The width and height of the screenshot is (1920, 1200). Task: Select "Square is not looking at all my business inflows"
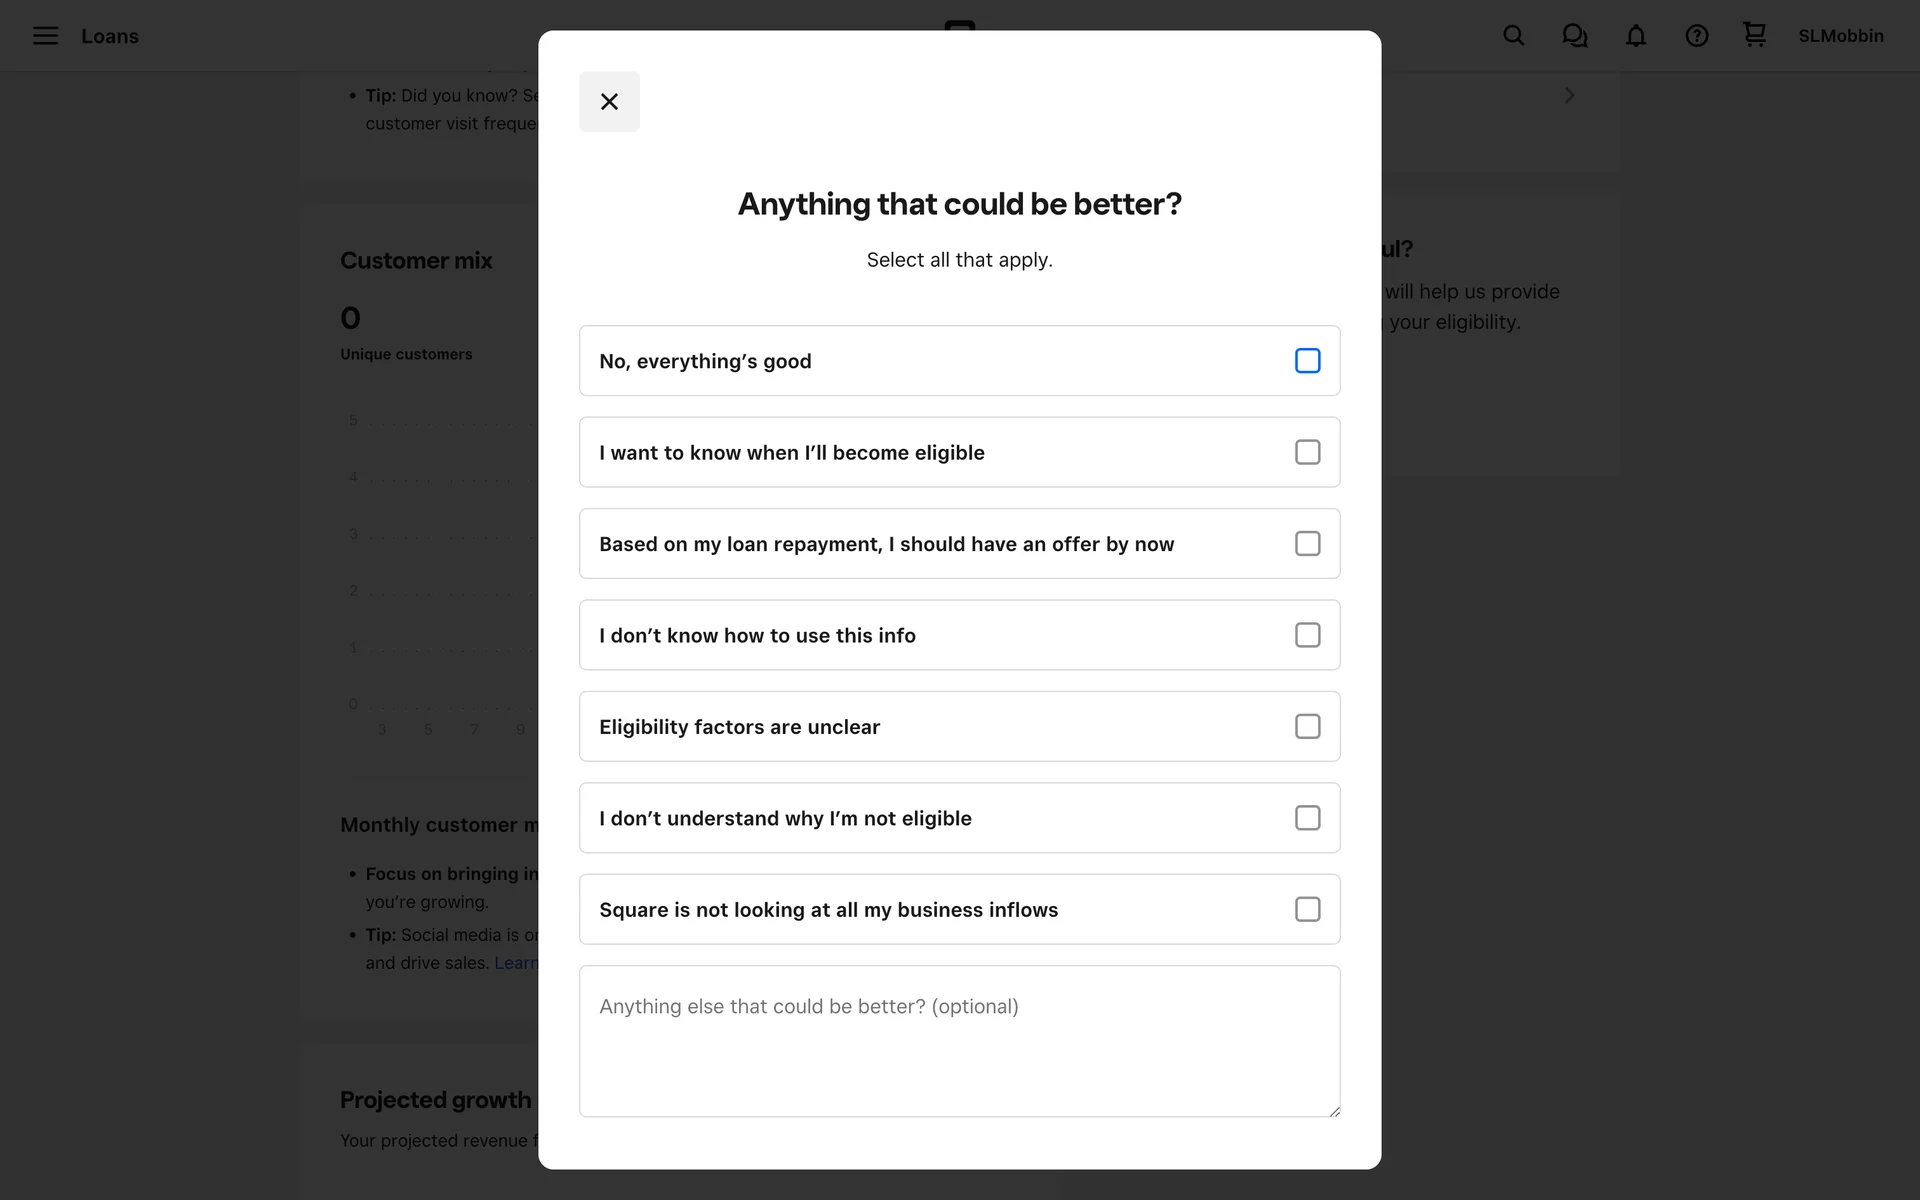coord(1307,910)
